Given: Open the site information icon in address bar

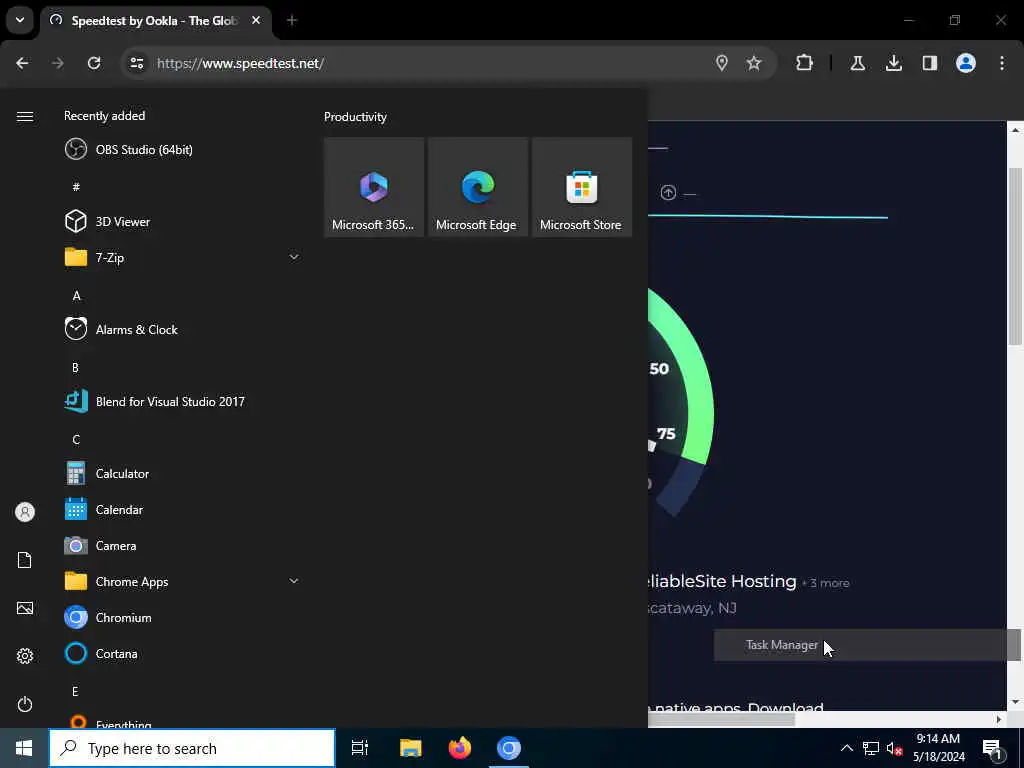Looking at the screenshot, I should click(136, 63).
